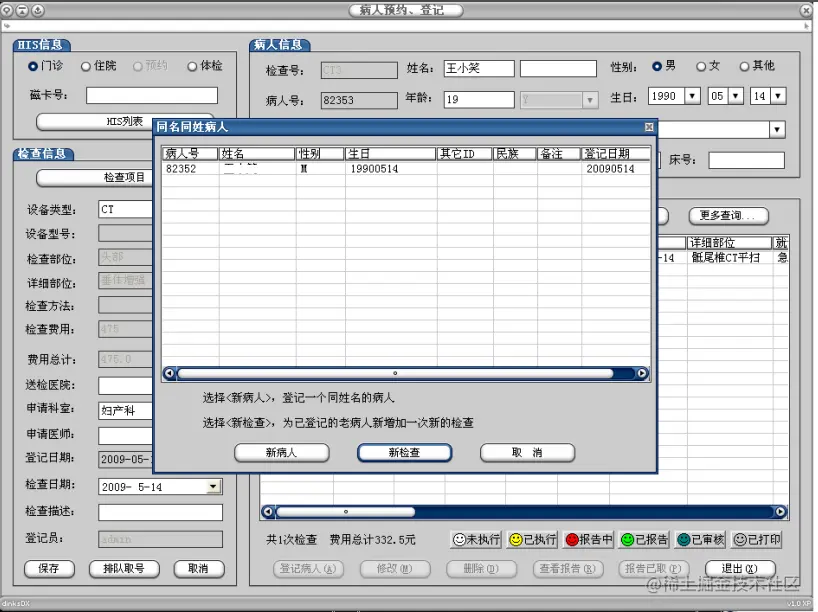Viewport: 818px width, 612px height.
Task: Select the 门诊 radio option
Action: (33, 67)
